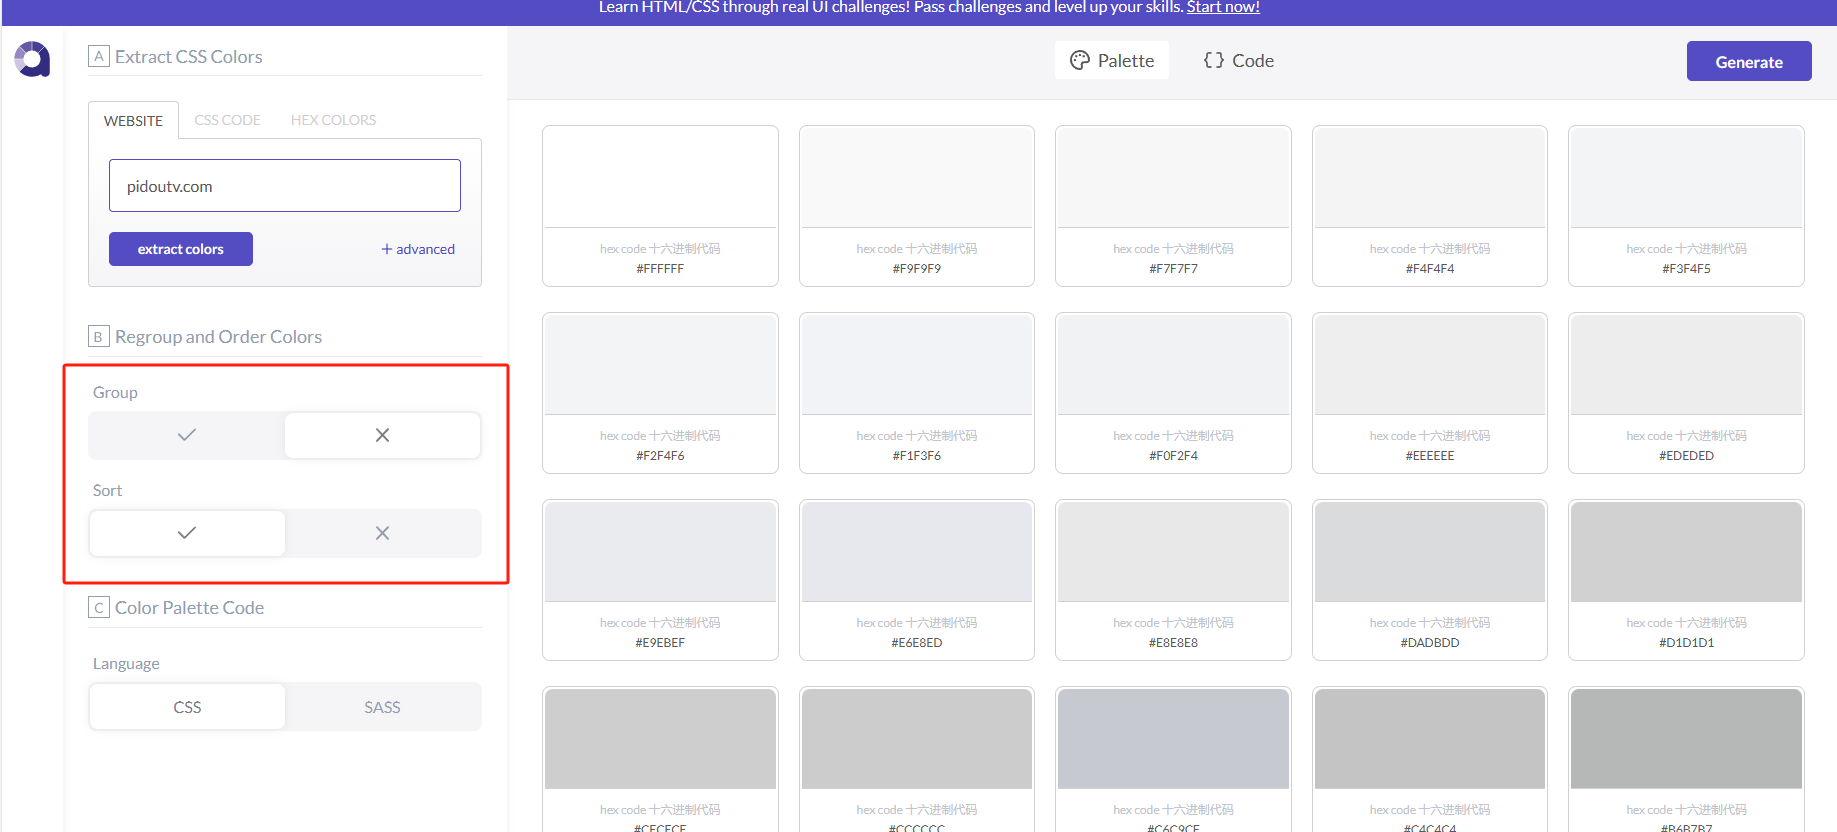Click the Generate button
The image size is (1837, 832).
point(1748,62)
